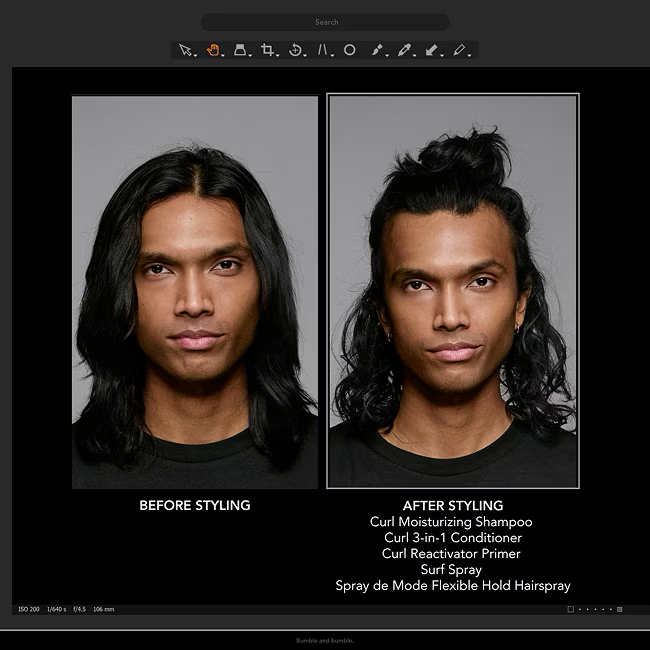Click the Curl 3-in-1 Conditioner text
Image resolution: width=650 pixels, height=650 pixels.
[453, 538]
